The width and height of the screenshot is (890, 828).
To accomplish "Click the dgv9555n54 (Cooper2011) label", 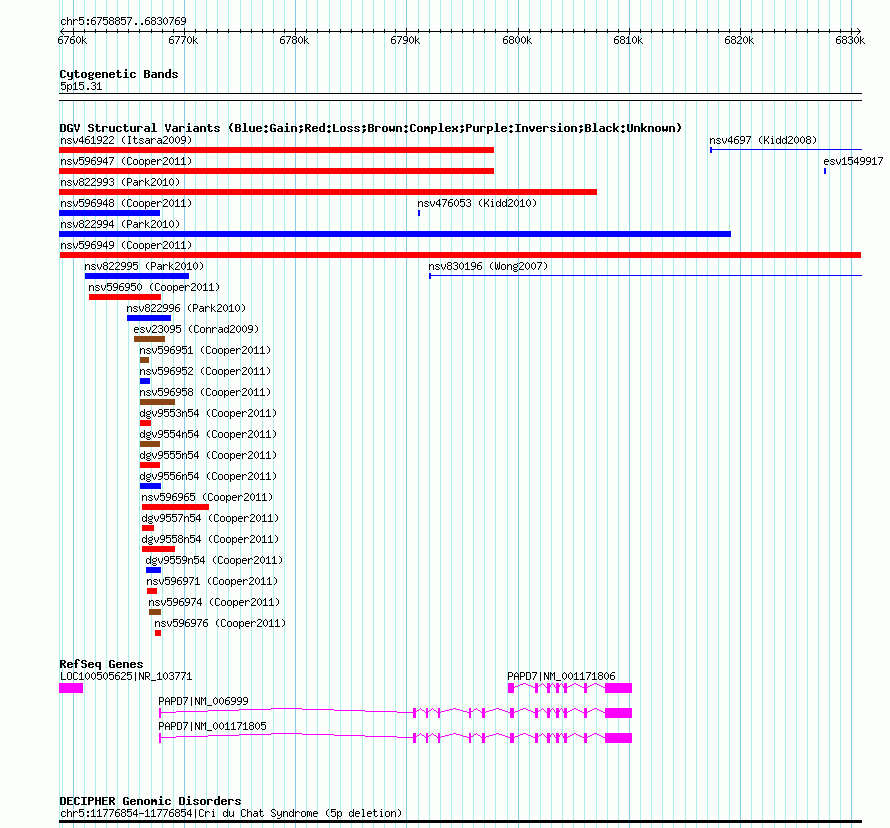I will pyautogui.click(x=208, y=455).
